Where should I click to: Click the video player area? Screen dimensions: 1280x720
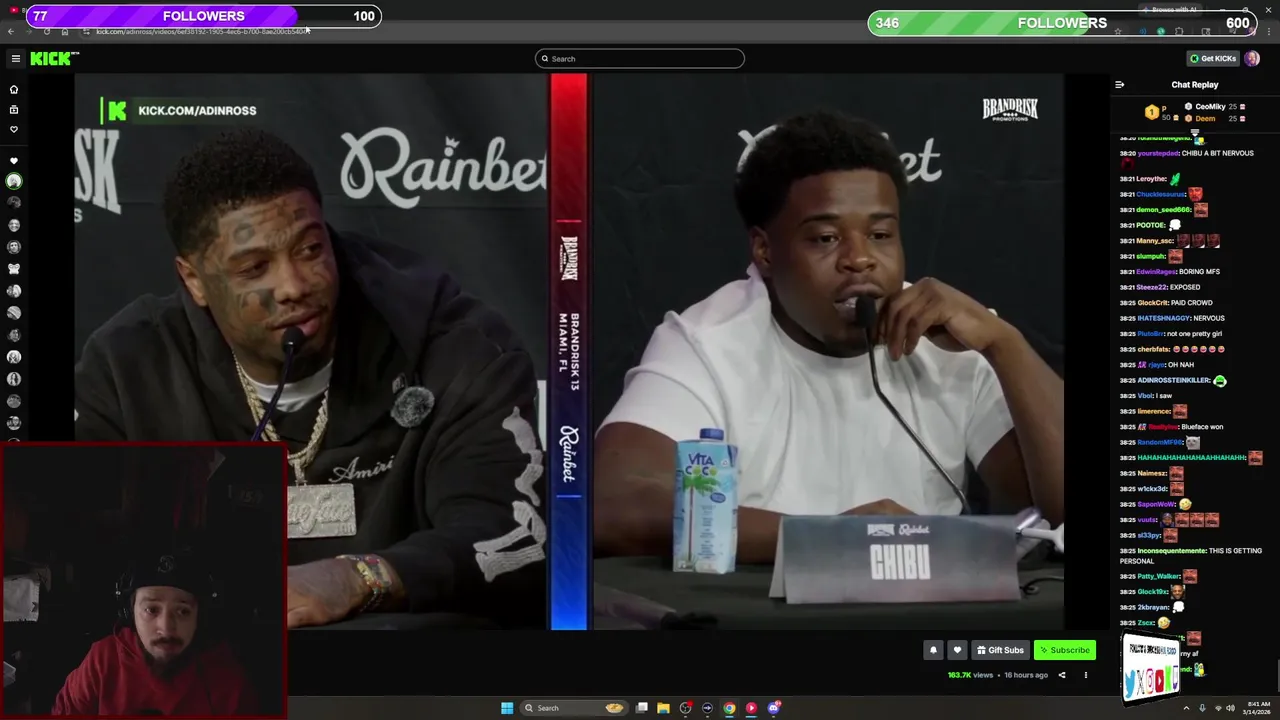coord(569,352)
